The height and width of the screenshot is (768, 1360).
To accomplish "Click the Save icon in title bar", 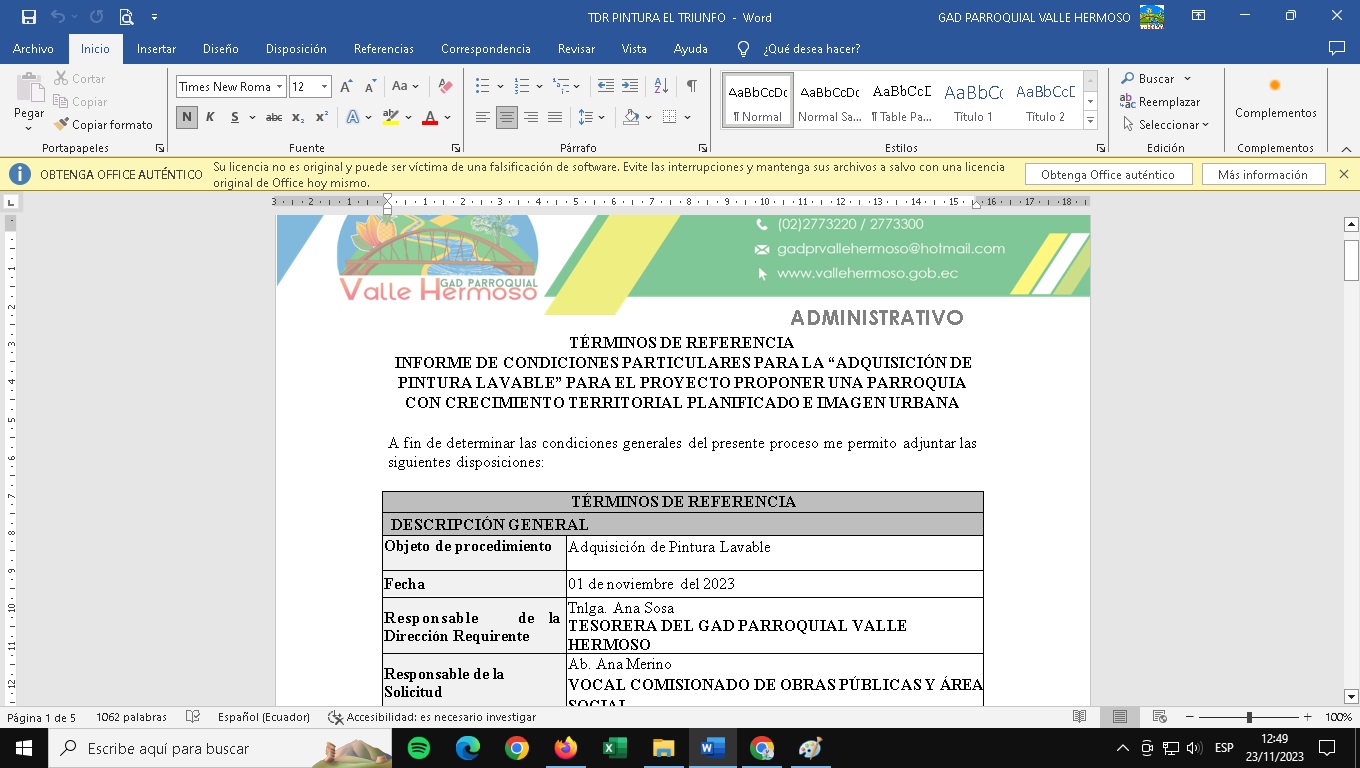I will [29, 17].
